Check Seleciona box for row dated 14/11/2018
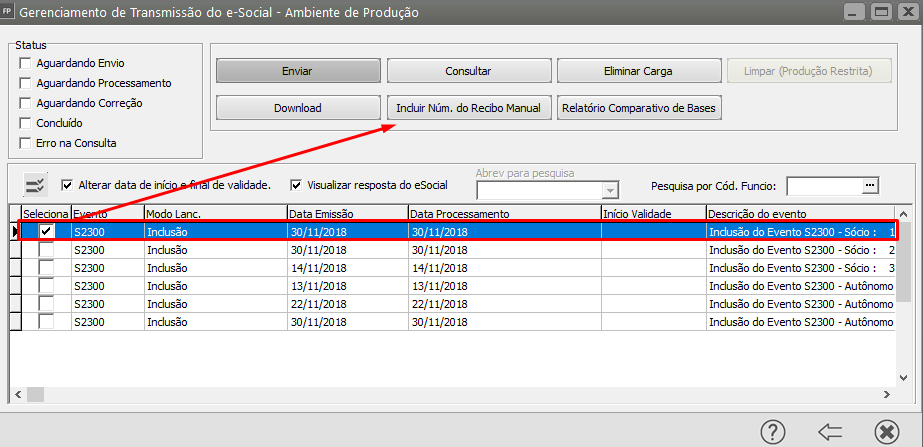The width and height of the screenshot is (923, 447). pyautogui.click(x=46, y=268)
